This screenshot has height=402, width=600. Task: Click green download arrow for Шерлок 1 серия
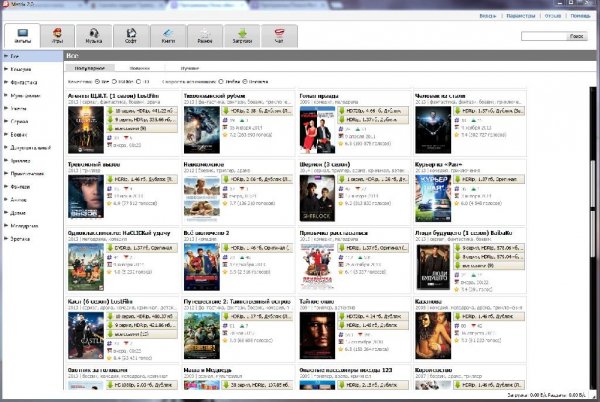[342, 179]
